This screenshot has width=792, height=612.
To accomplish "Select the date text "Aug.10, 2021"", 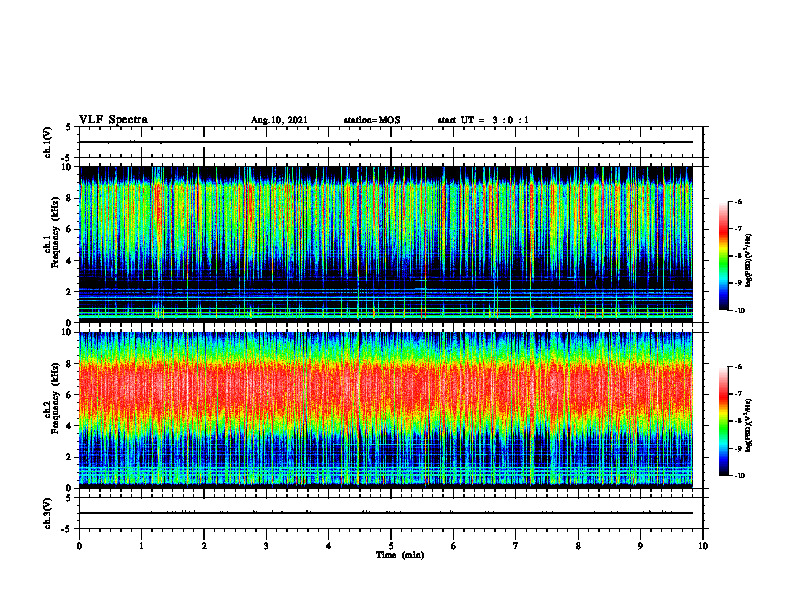I will pyautogui.click(x=279, y=120).
